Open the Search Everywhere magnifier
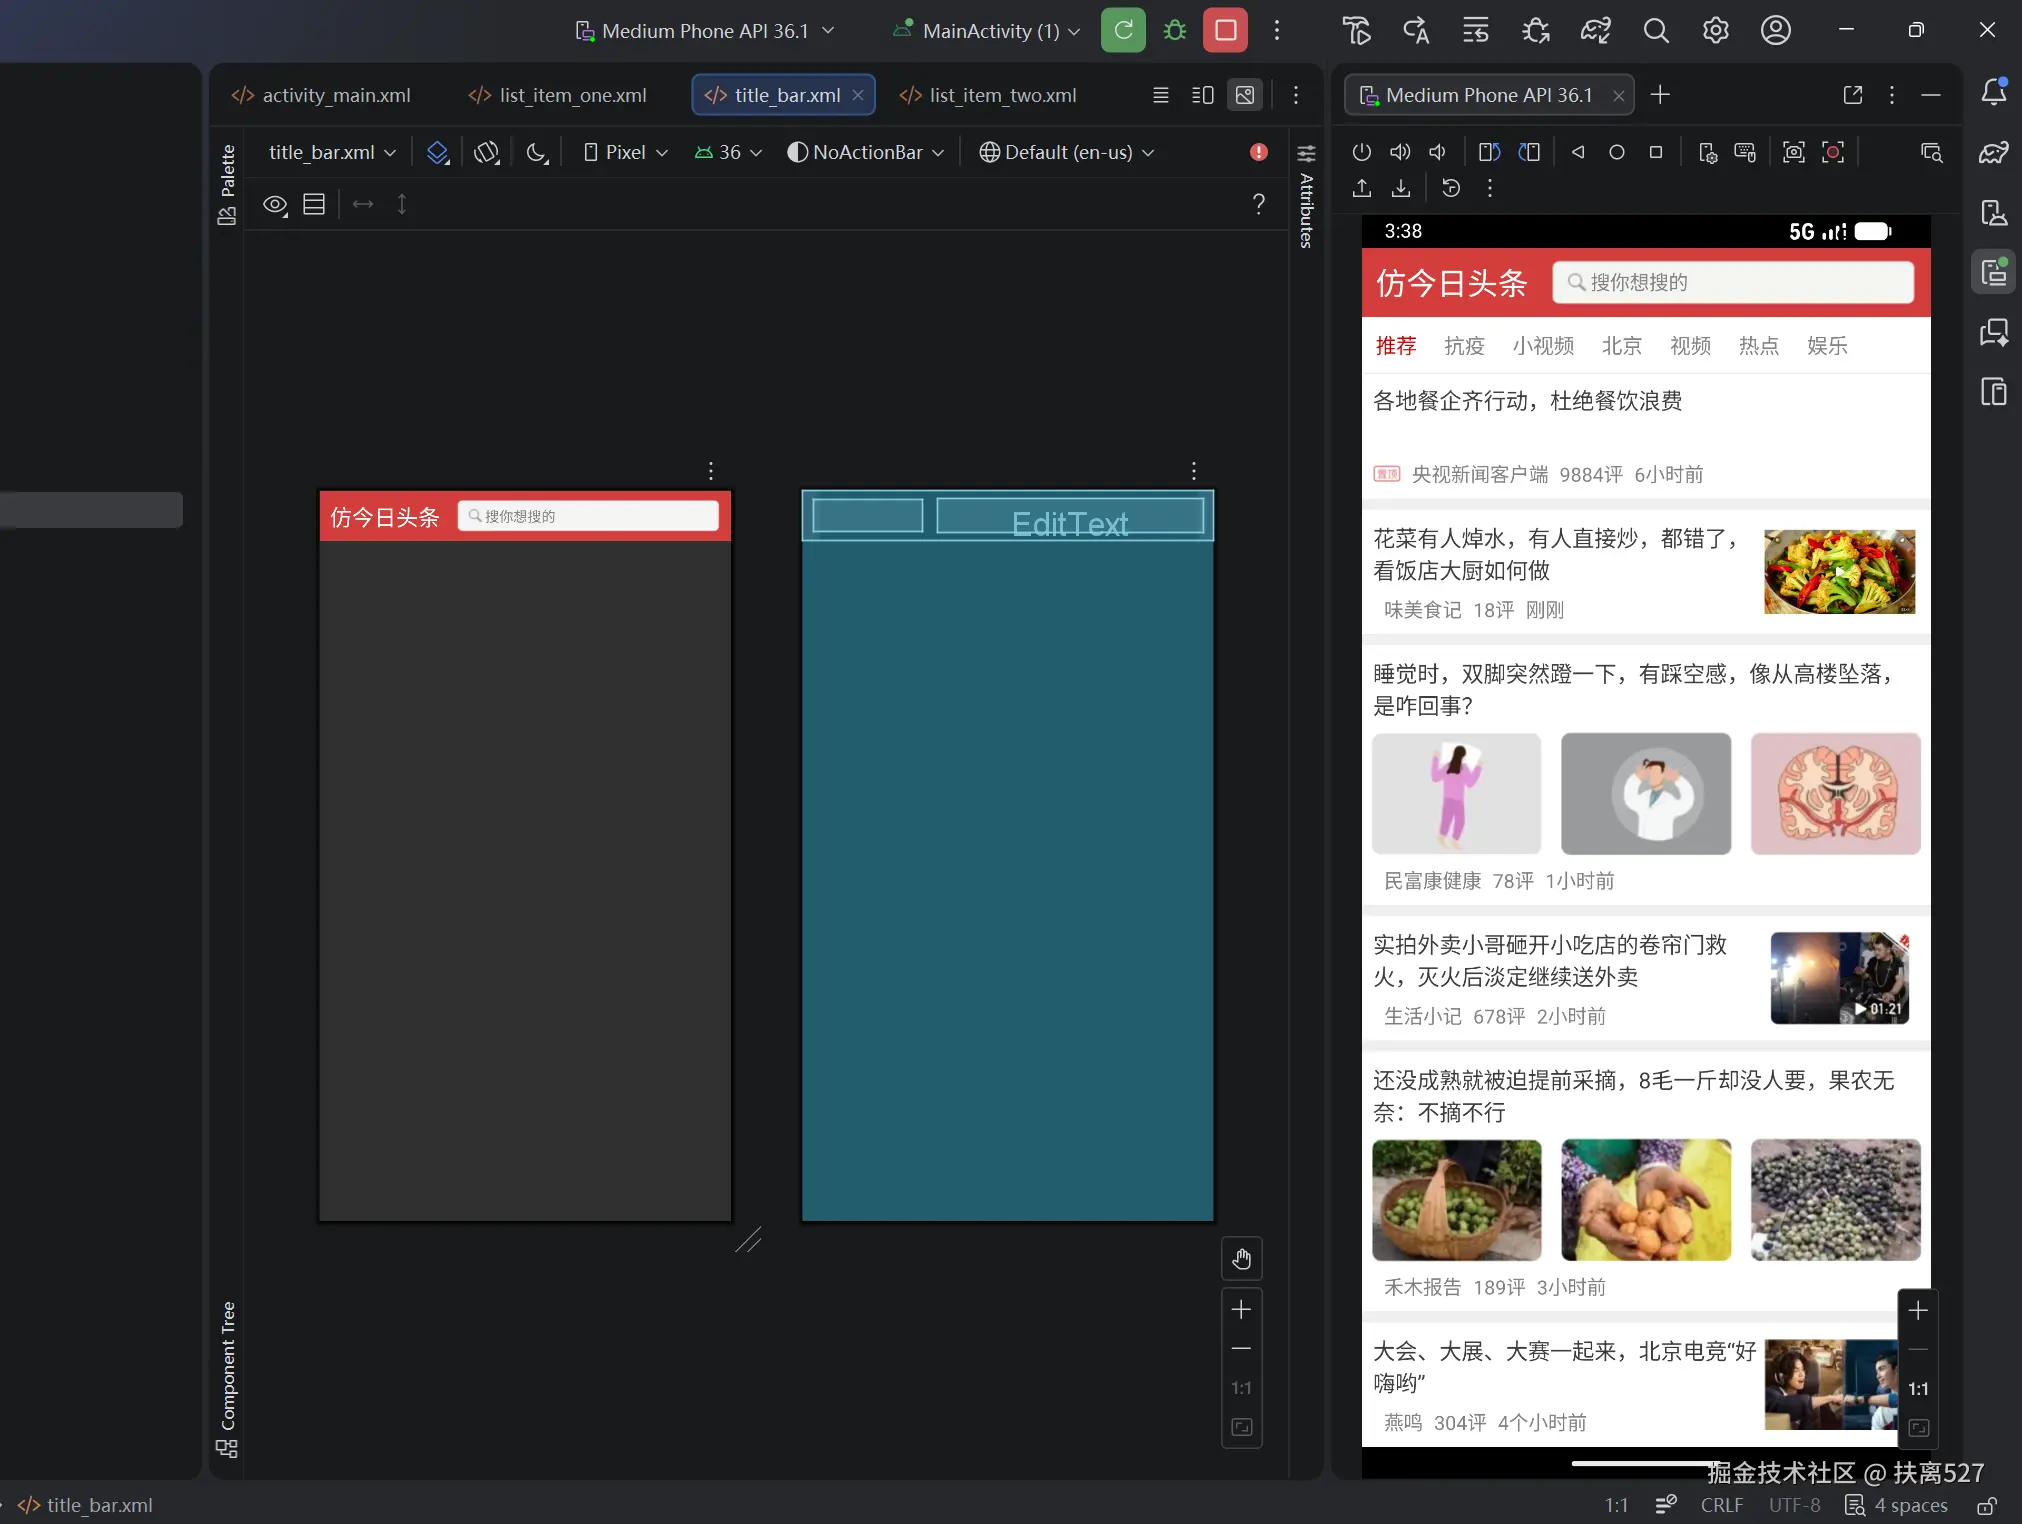 (1656, 31)
